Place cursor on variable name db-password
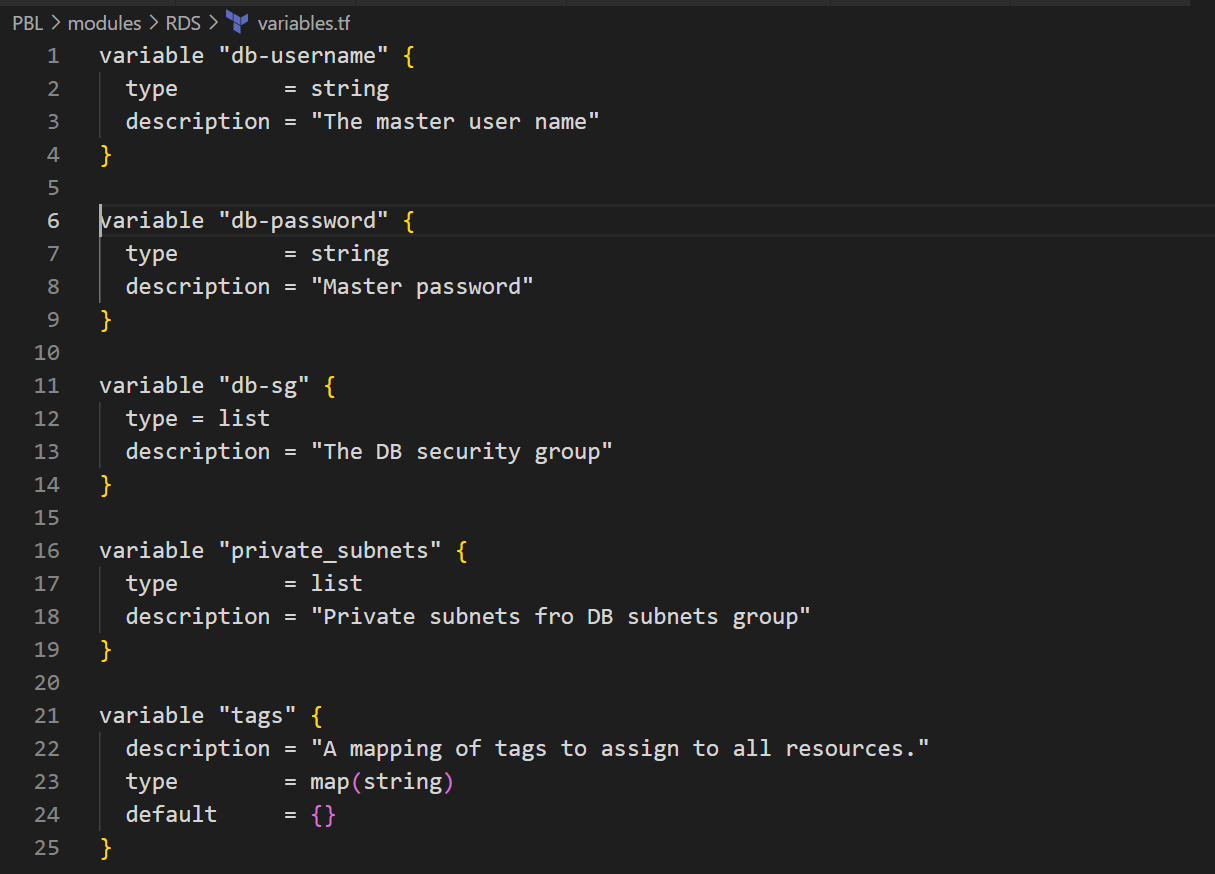1215x874 pixels. coord(307,220)
